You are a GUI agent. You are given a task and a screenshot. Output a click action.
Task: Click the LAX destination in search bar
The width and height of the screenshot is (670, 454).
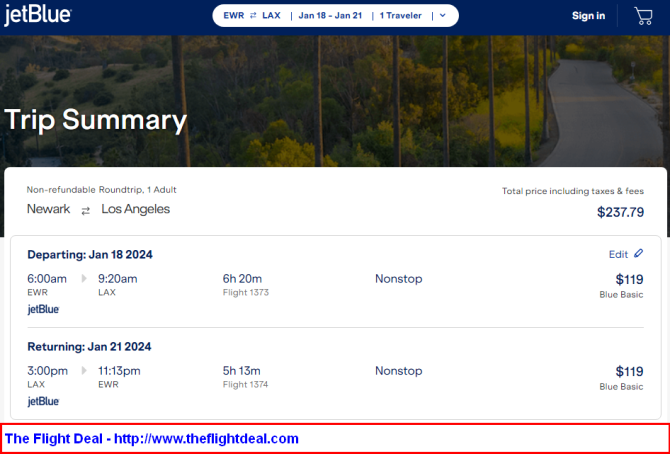pos(271,15)
